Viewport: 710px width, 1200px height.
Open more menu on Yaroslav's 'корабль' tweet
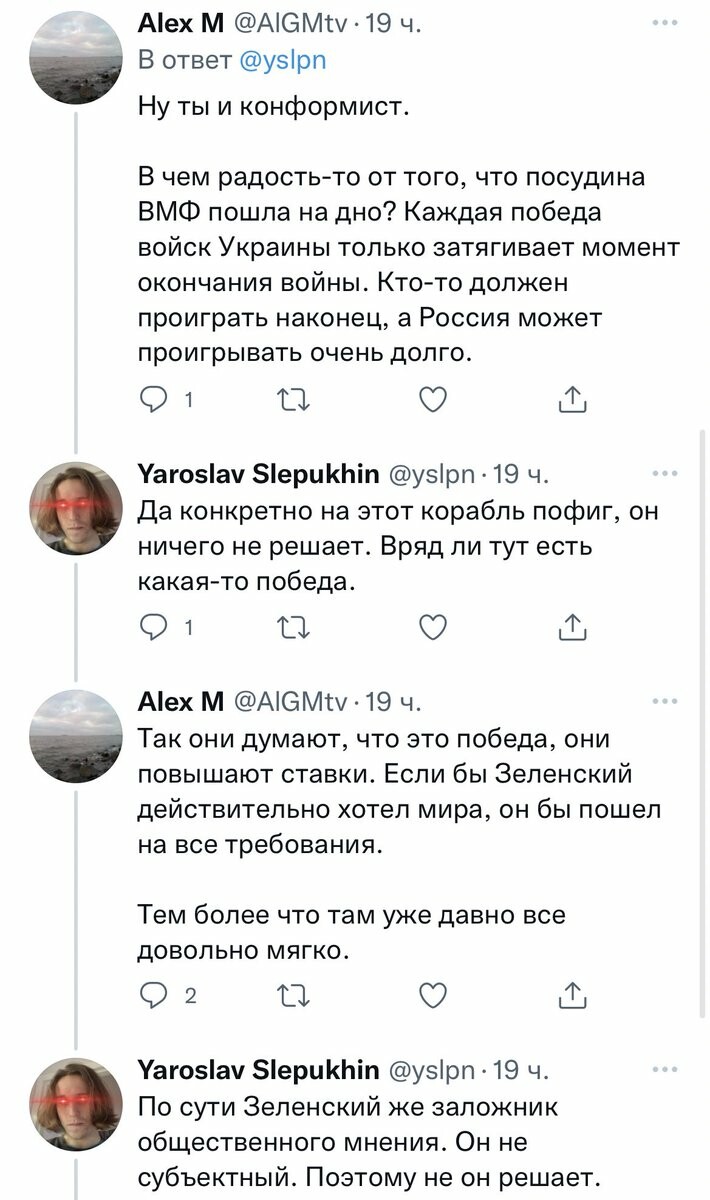pos(662,472)
